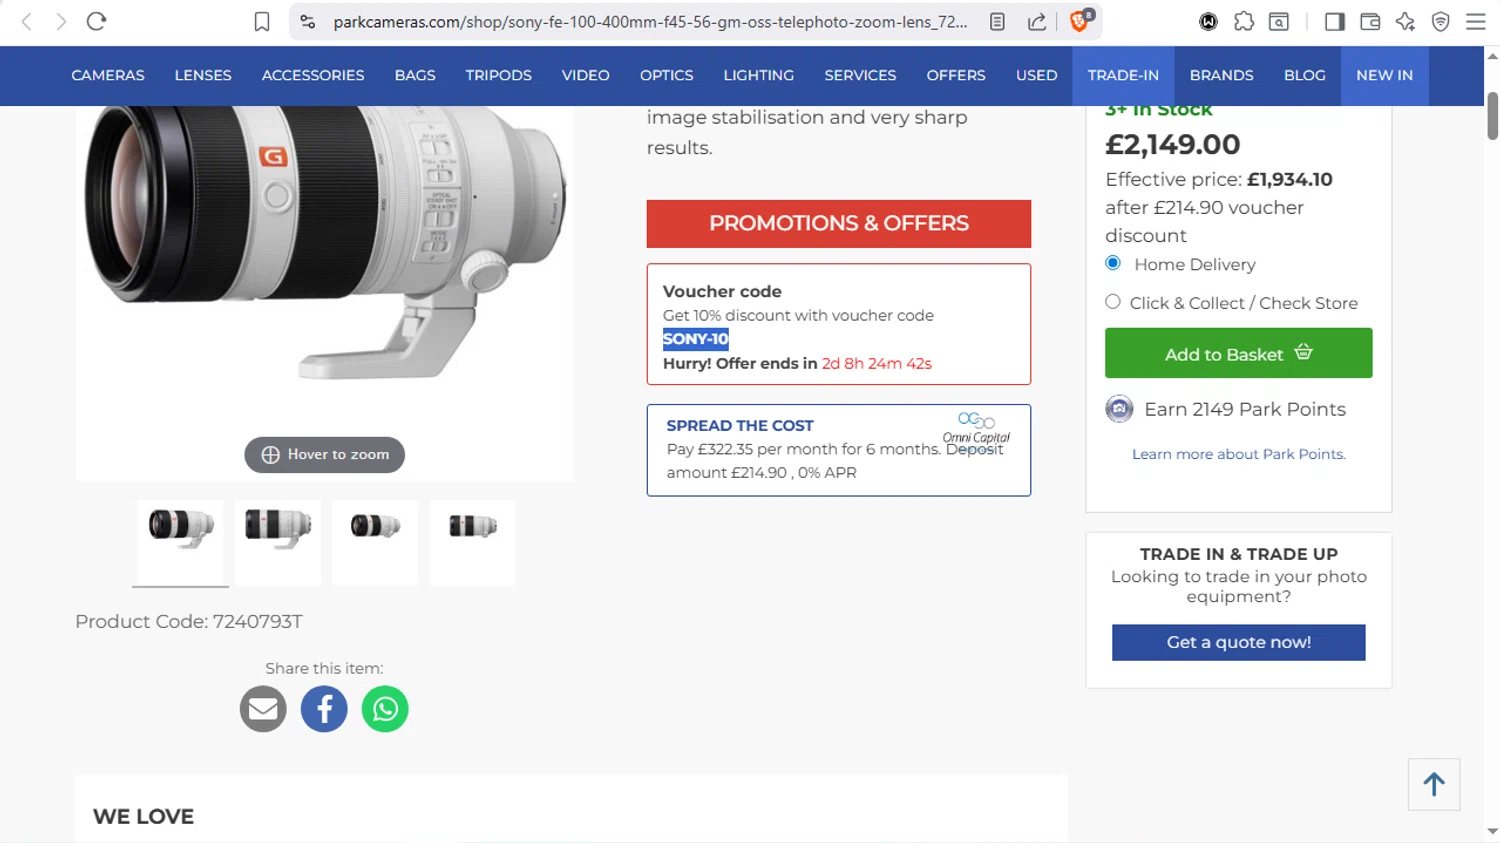Open the ACCESSORIES navigation menu
This screenshot has width=1500, height=843.
pyautogui.click(x=313, y=75)
